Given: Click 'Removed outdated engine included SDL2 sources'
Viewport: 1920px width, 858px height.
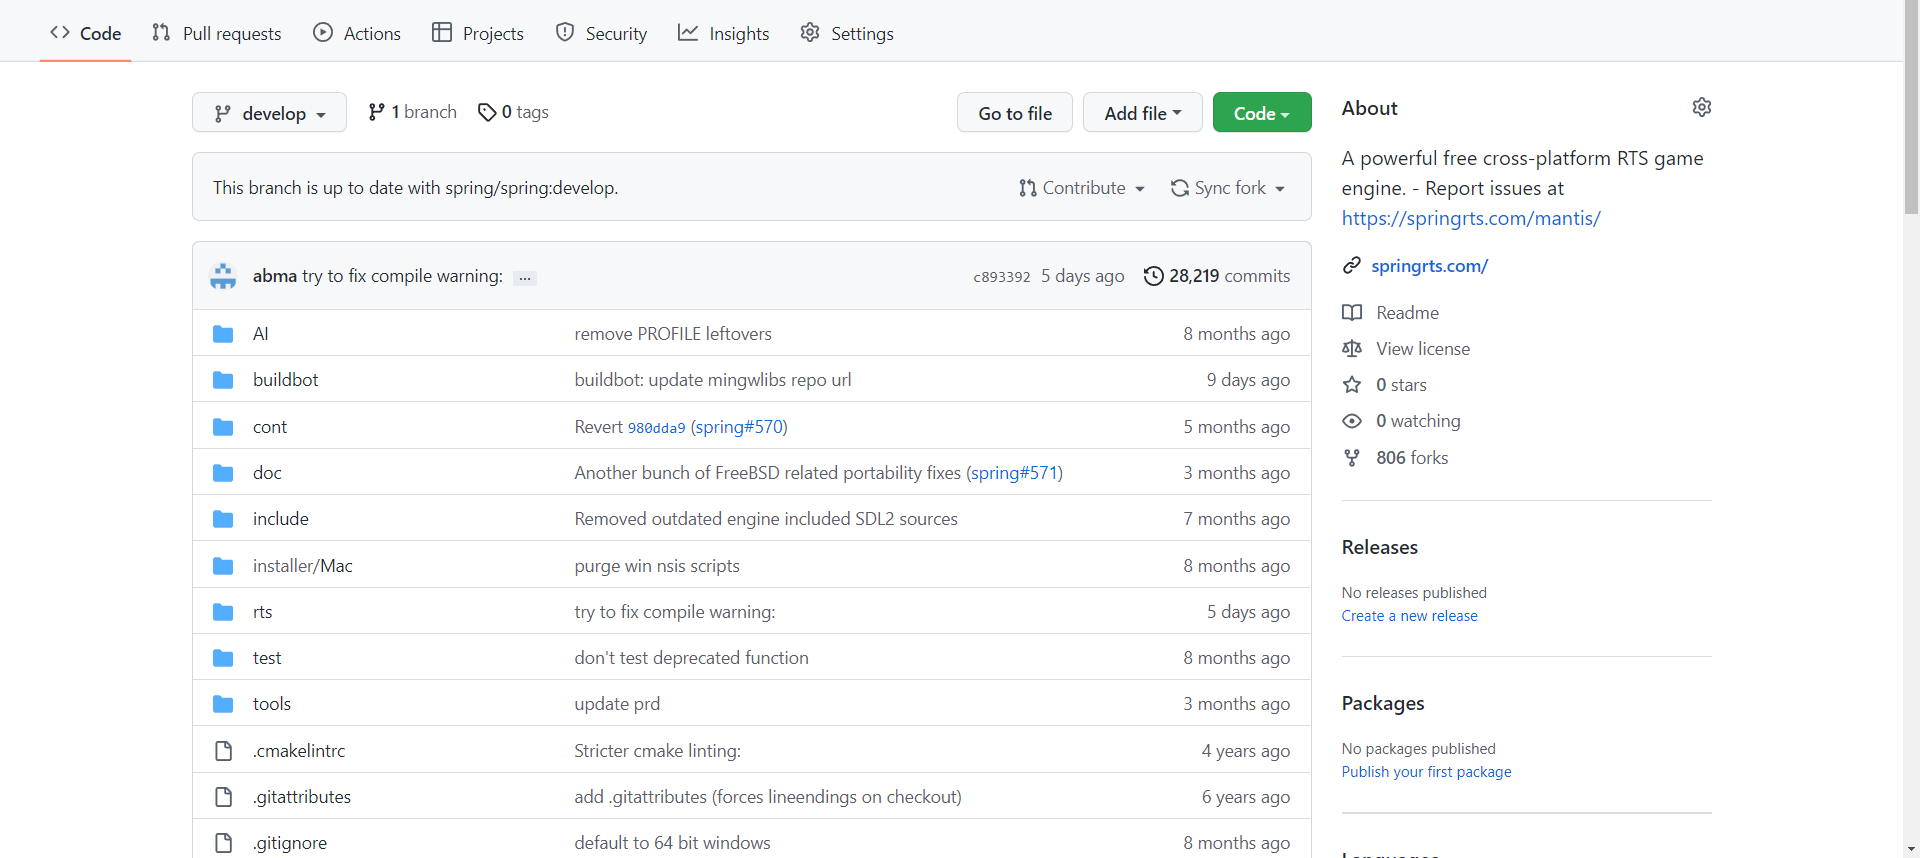Looking at the screenshot, I should (766, 519).
